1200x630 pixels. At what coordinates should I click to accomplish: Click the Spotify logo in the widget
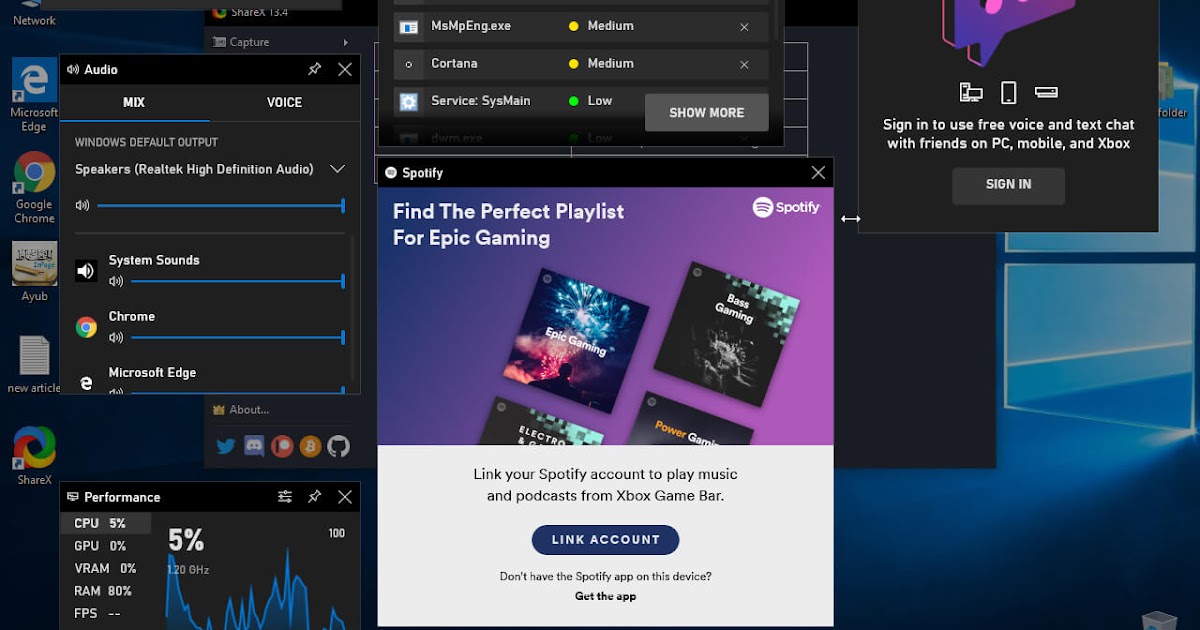click(x=786, y=207)
